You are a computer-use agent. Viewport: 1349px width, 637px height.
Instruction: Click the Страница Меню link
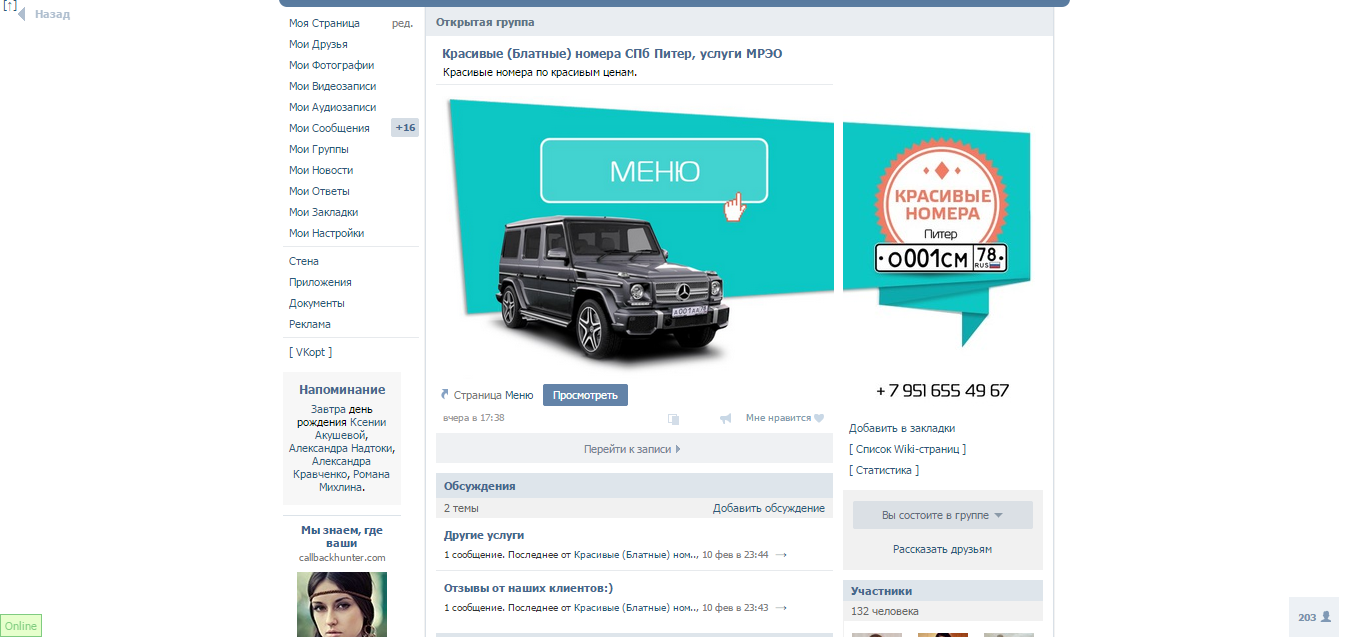[x=493, y=395]
